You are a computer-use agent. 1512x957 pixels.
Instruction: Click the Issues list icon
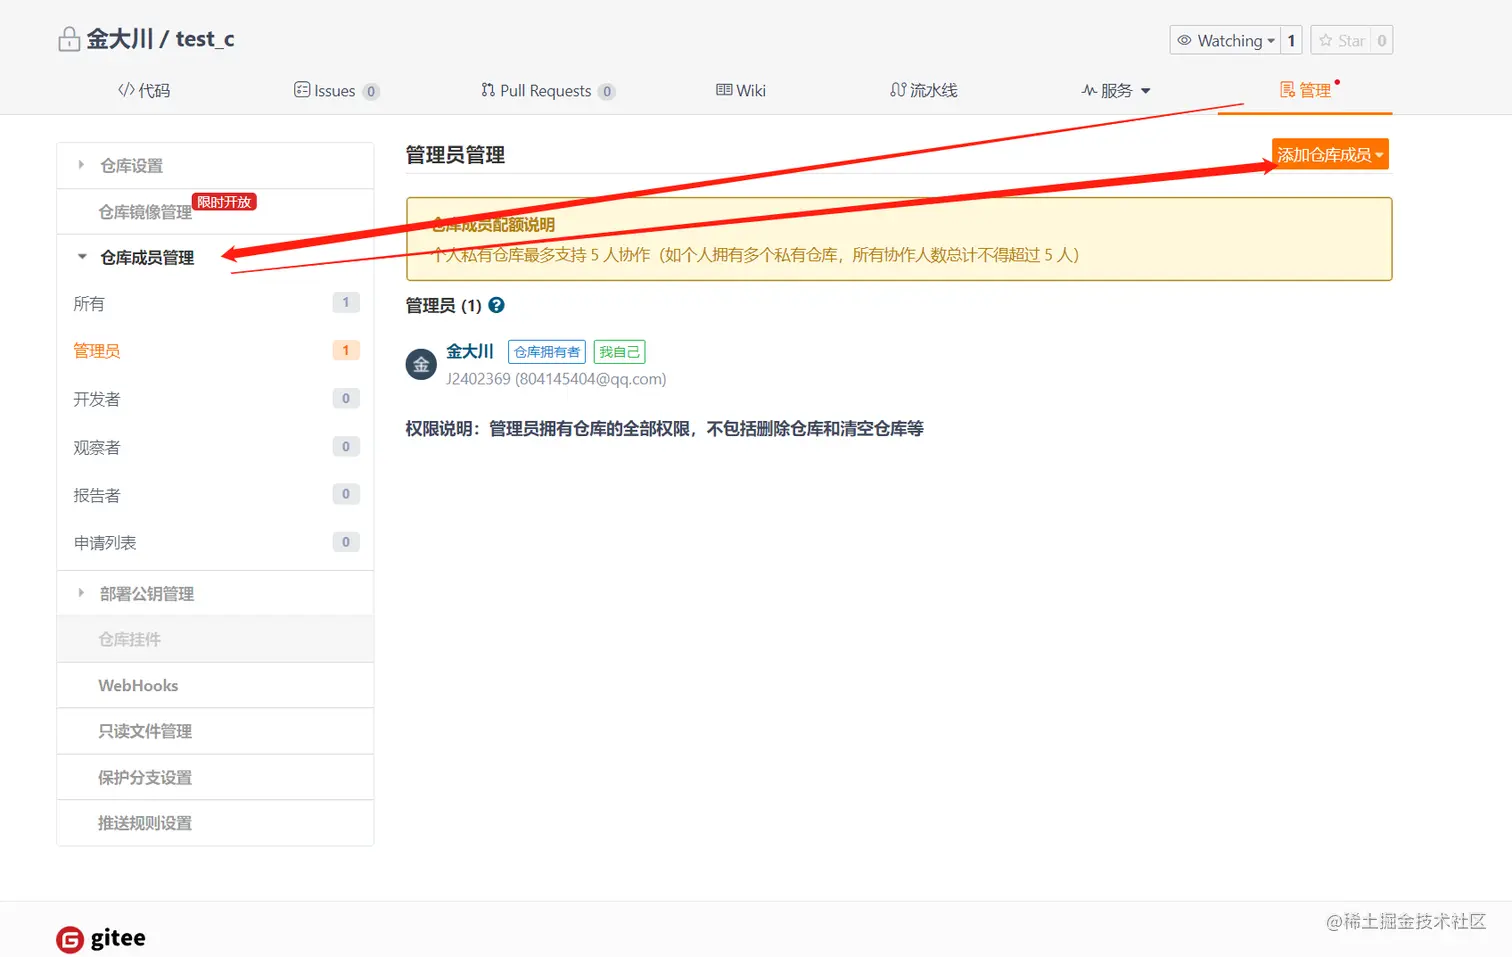click(x=302, y=90)
